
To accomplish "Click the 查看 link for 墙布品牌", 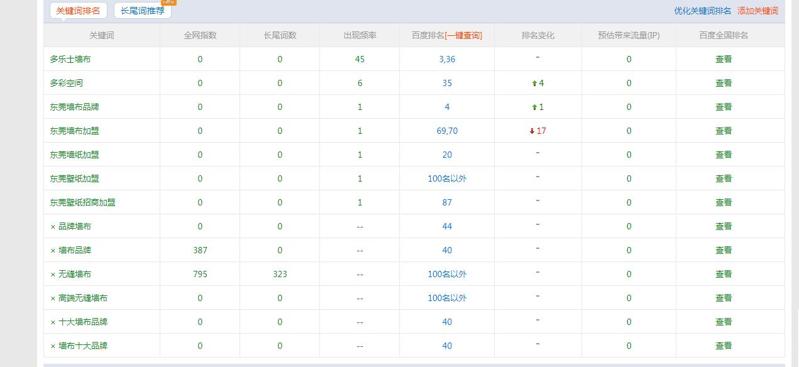I will pyautogui.click(x=724, y=250).
